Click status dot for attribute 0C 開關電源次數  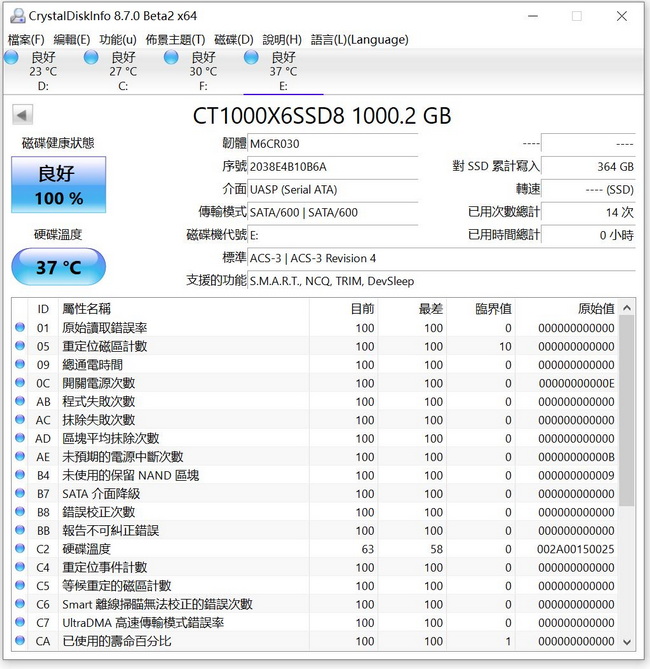(x=20, y=382)
